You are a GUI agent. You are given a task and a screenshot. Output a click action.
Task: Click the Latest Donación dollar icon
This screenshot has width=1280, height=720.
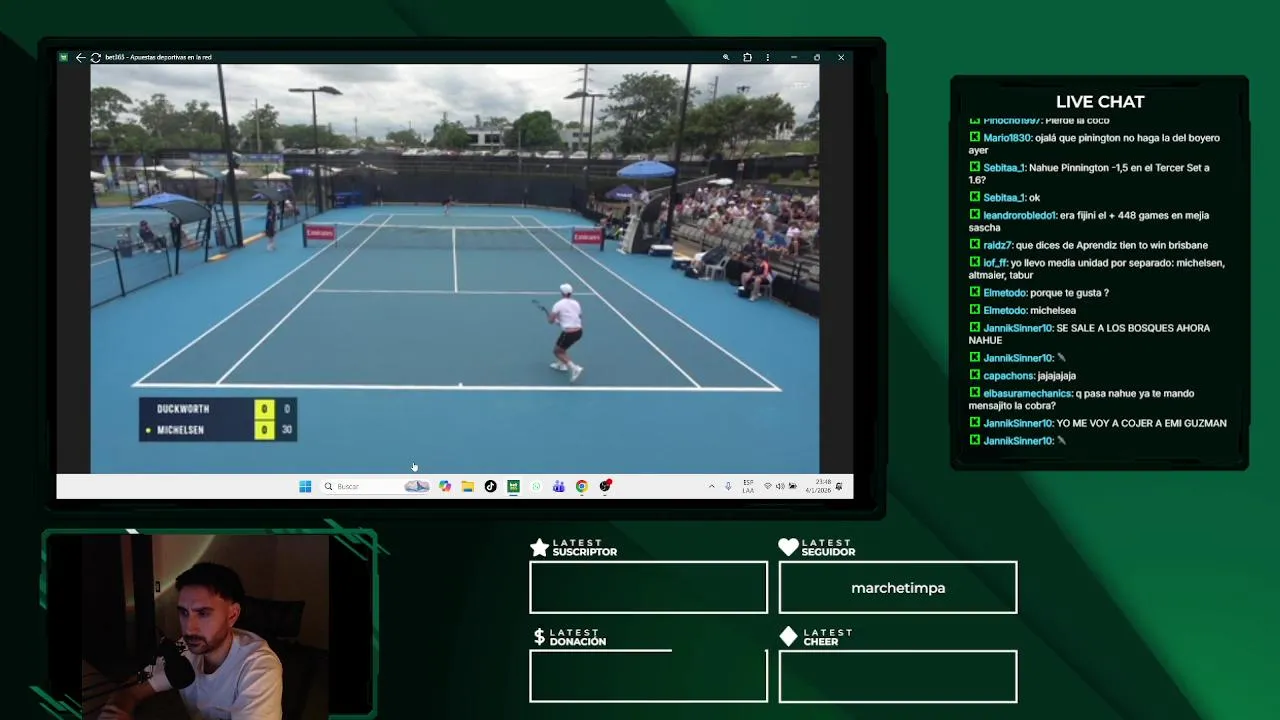click(539, 637)
